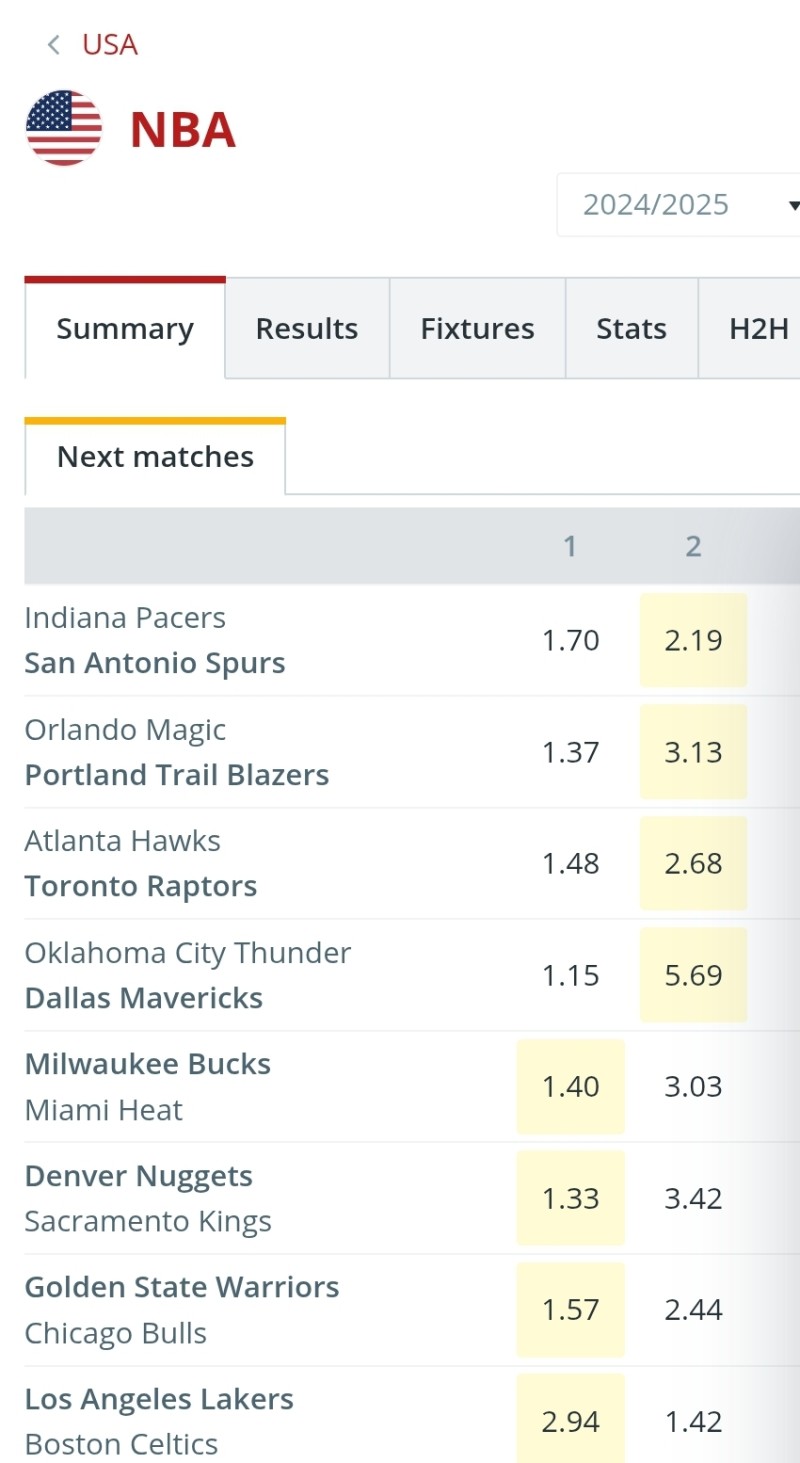
Task: Click the USA flag icon
Action: pyautogui.click(x=64, y=128)
